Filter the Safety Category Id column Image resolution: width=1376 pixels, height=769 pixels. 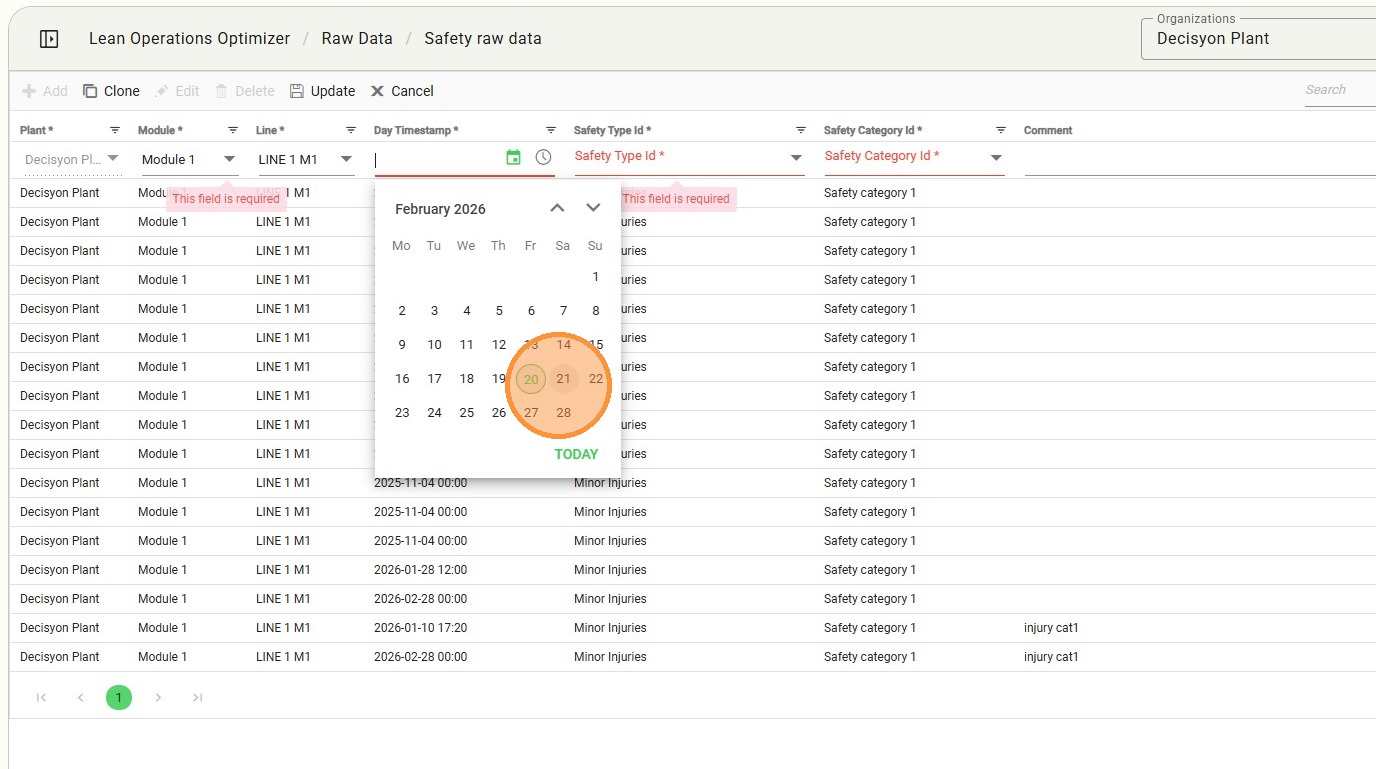coord(1001,130)
